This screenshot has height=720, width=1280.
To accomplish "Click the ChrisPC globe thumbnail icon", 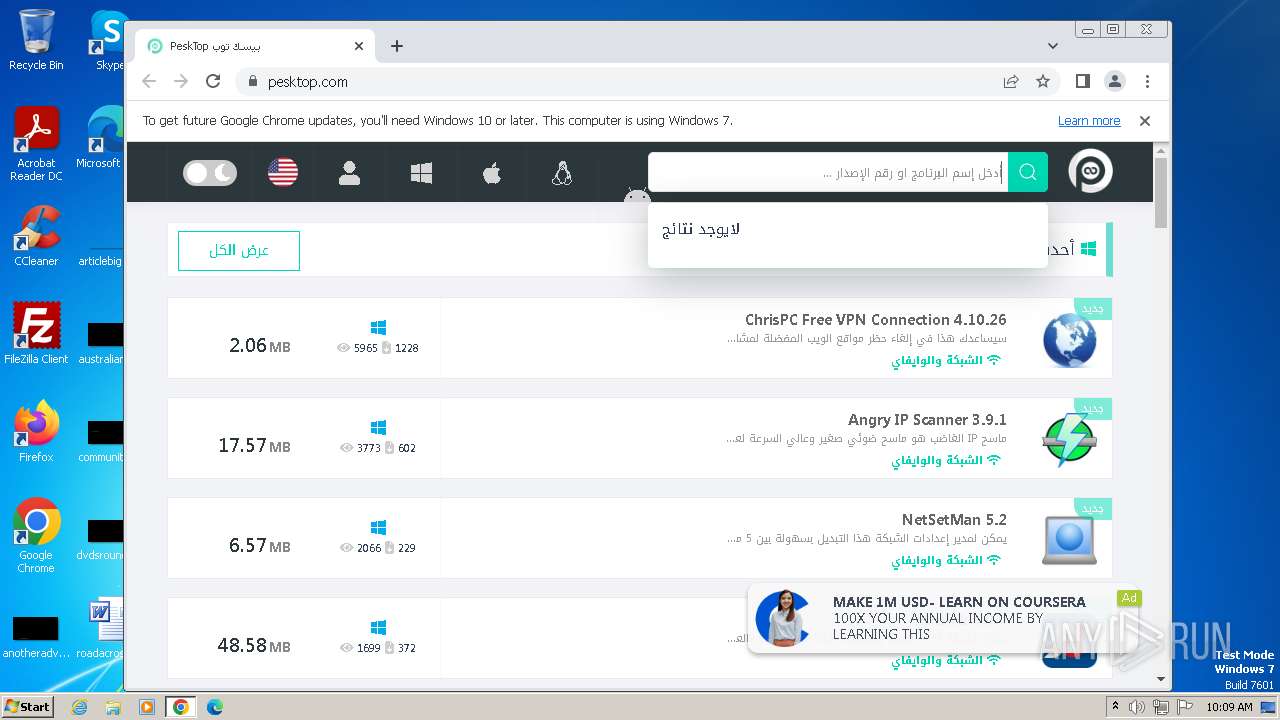I will click(x=1069, y=340).
